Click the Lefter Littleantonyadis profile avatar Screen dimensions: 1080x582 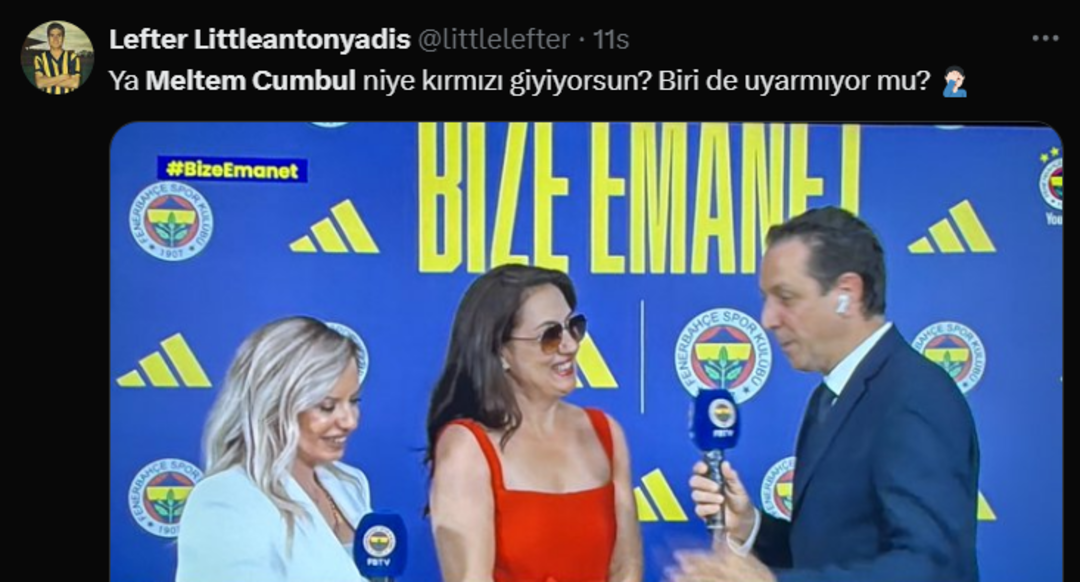click(57, 57)
